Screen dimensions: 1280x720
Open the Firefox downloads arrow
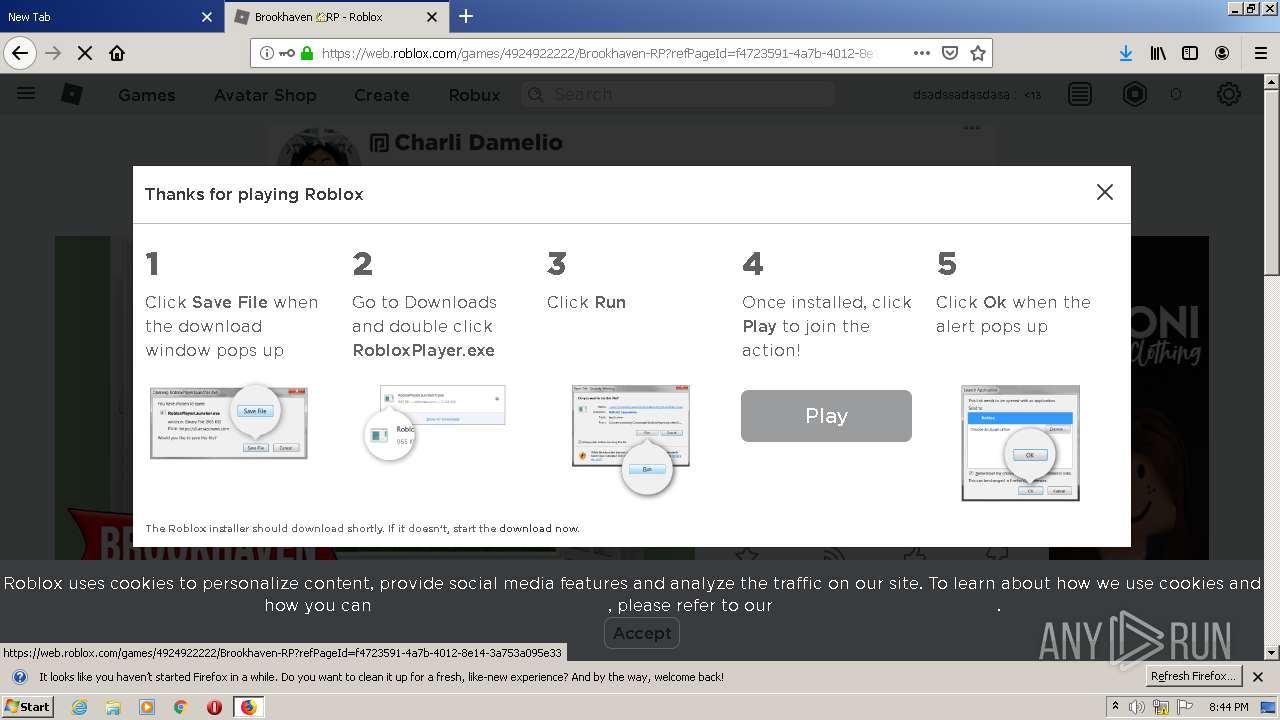coord(1126,53)
